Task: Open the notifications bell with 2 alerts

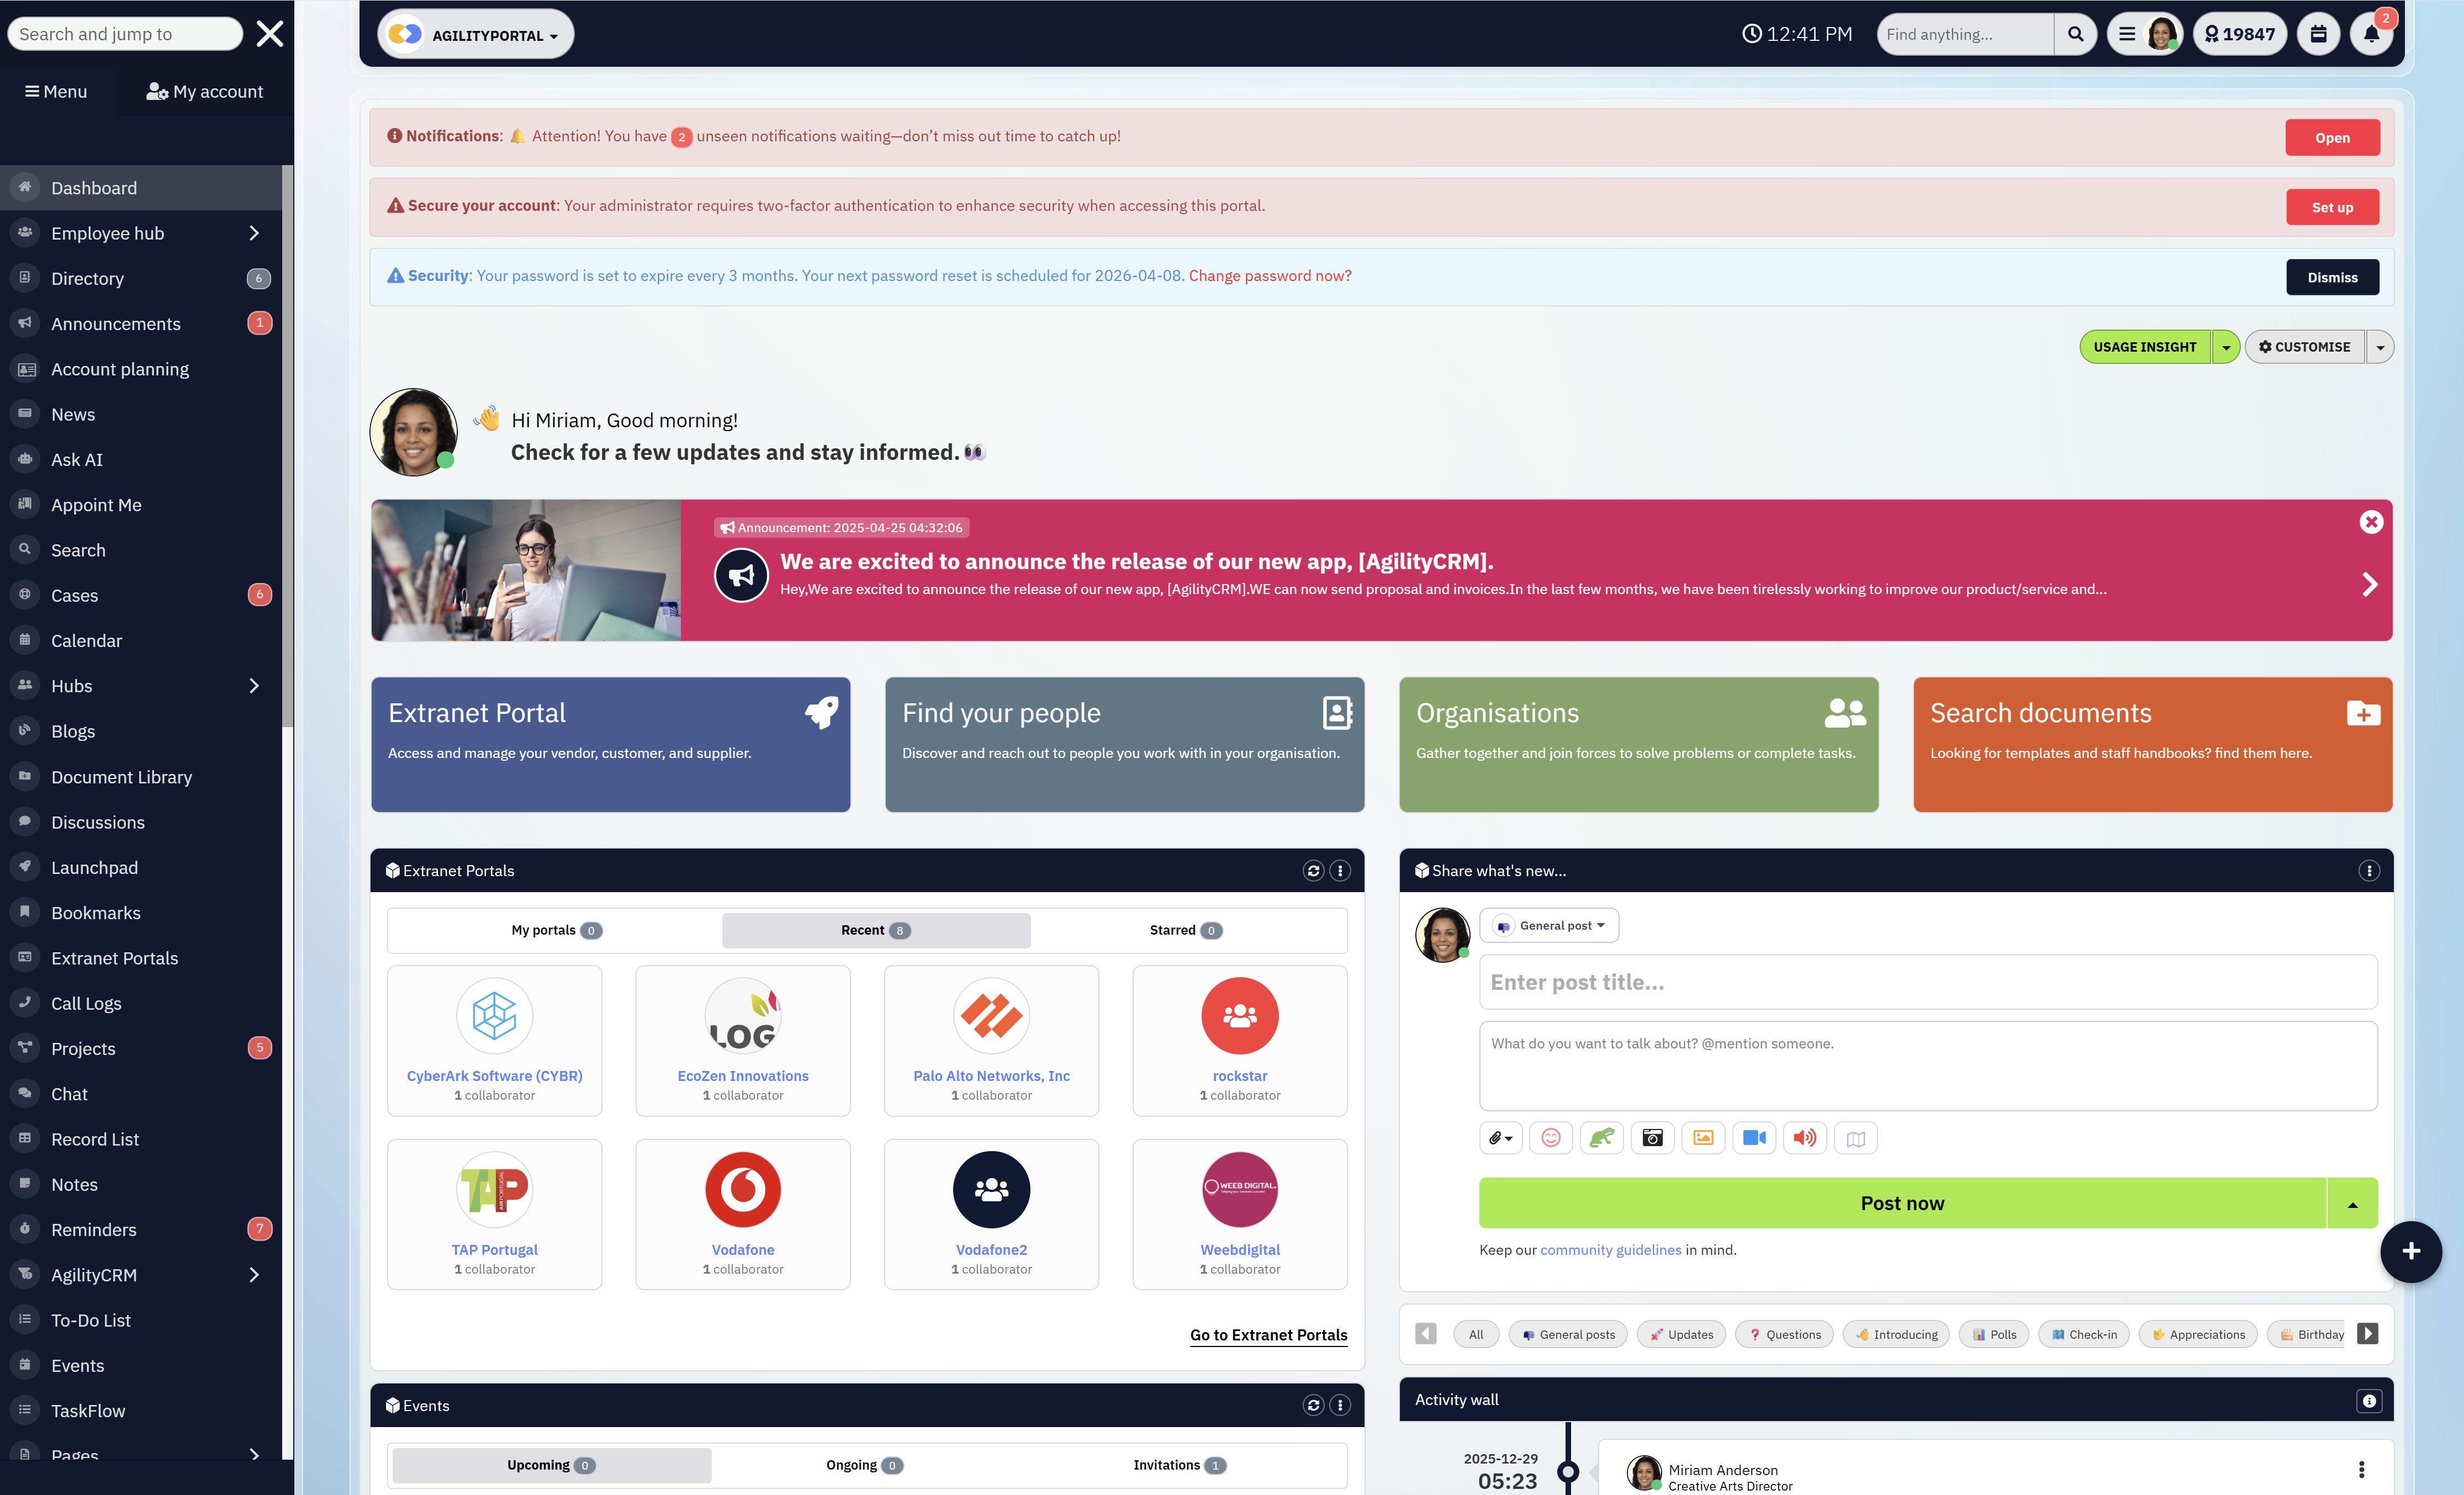Action: coord(2370,33)
